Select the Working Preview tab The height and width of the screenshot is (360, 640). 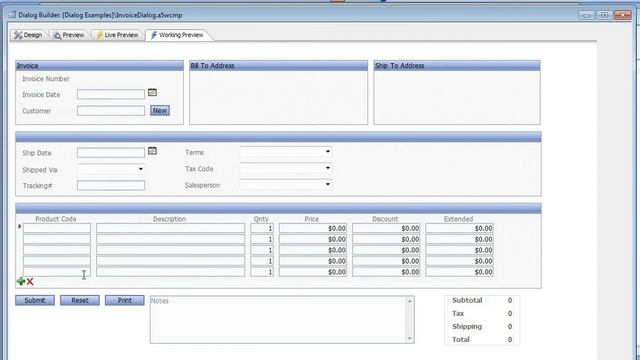click(177, 35)
